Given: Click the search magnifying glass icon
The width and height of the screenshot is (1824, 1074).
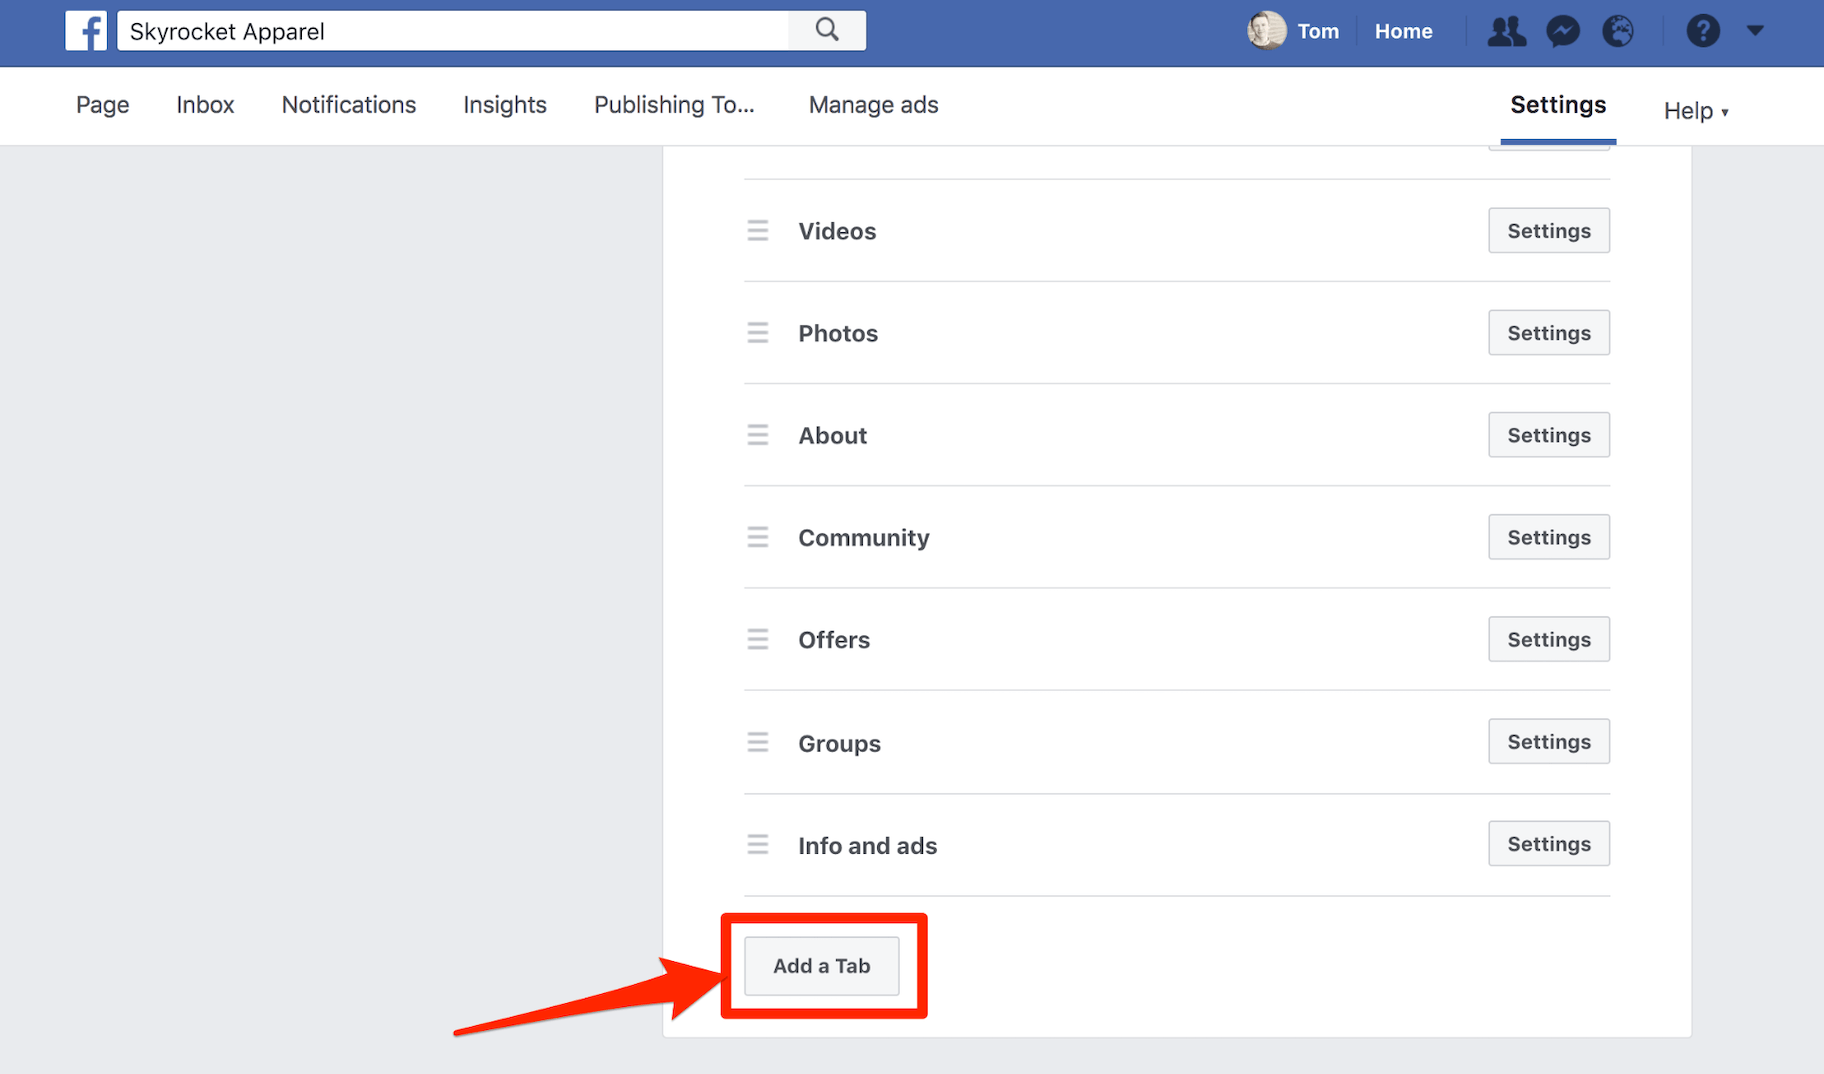Looking at the screenshot, I should tap(826, 30).
